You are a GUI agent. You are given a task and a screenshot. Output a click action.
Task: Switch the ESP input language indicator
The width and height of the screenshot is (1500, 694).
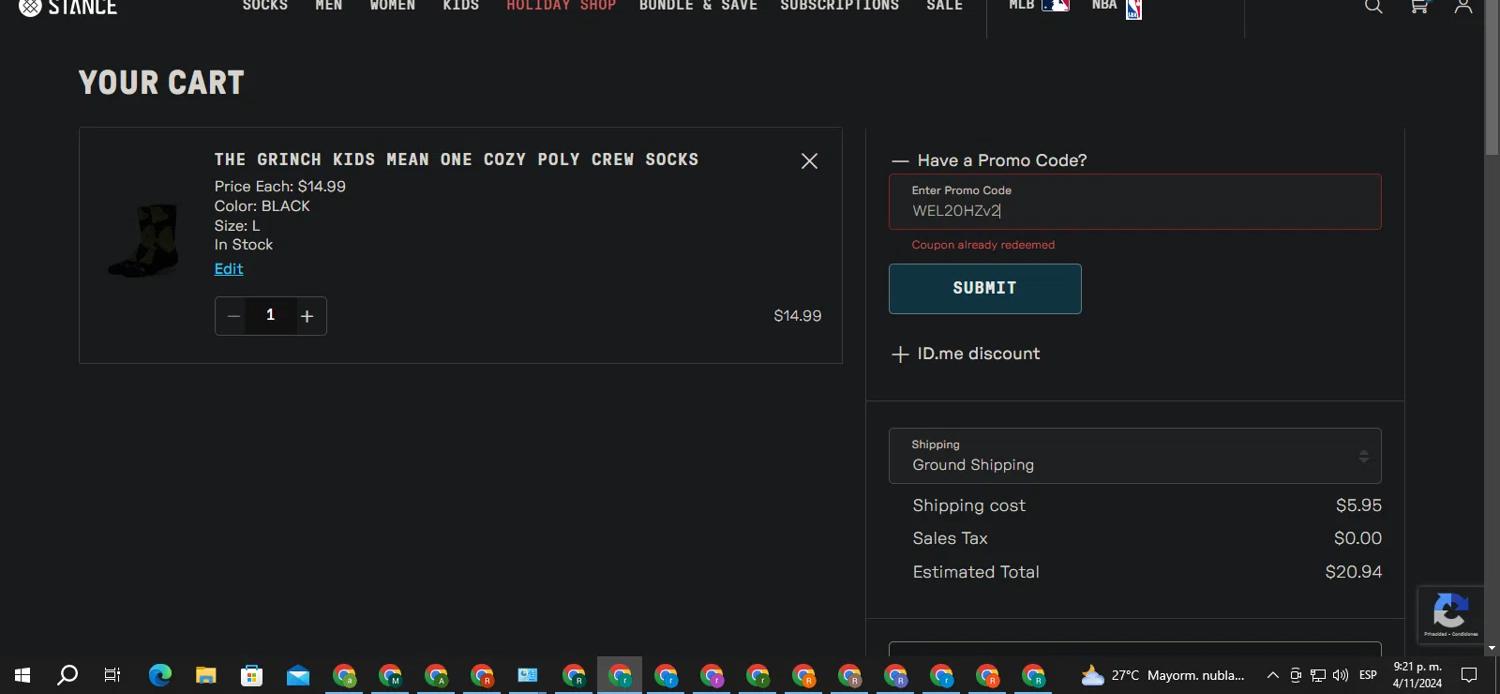click(1368, 675)
